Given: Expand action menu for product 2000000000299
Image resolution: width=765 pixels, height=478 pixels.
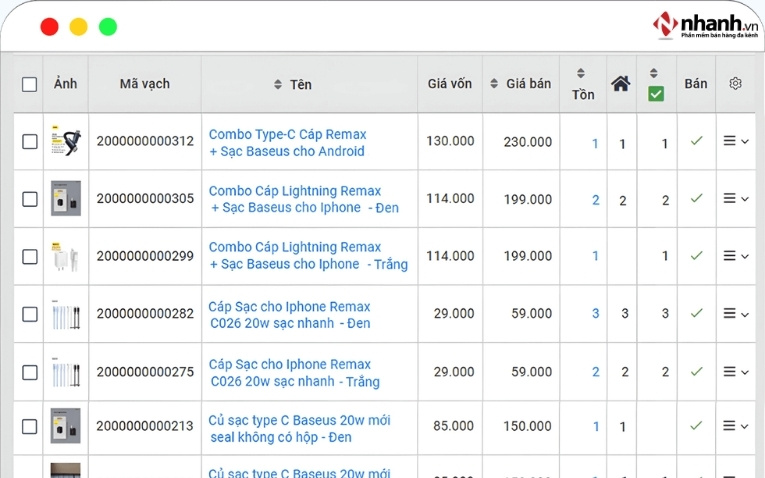Looking at the screenshot, I should [x=735, y=256].
